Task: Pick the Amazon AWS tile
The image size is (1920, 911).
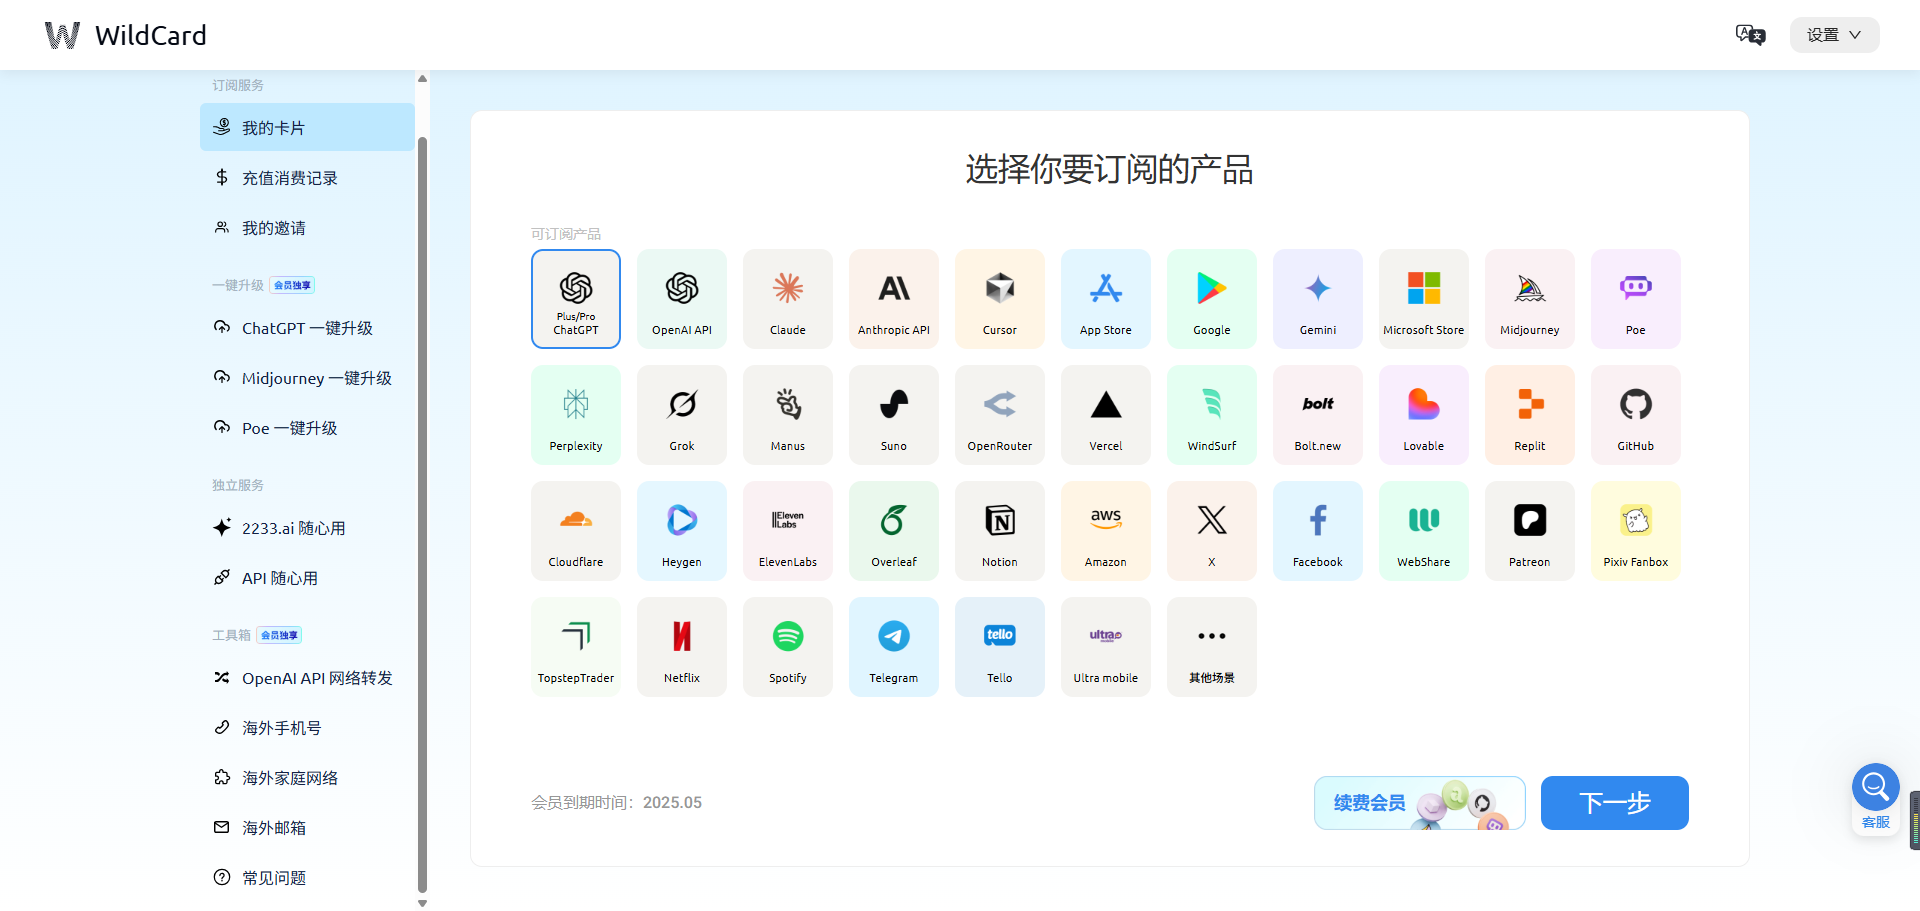Action: (x=1106, y=531)
